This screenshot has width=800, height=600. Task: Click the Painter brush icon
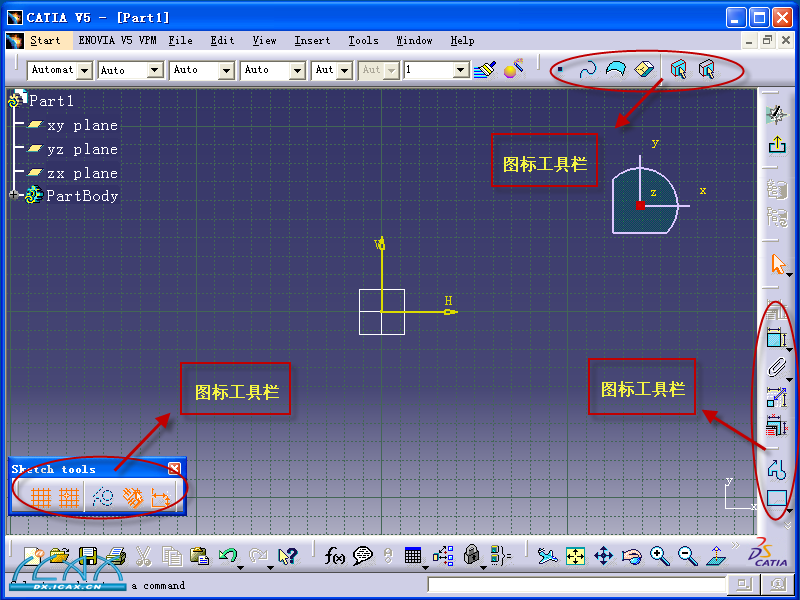pos(486,70)
